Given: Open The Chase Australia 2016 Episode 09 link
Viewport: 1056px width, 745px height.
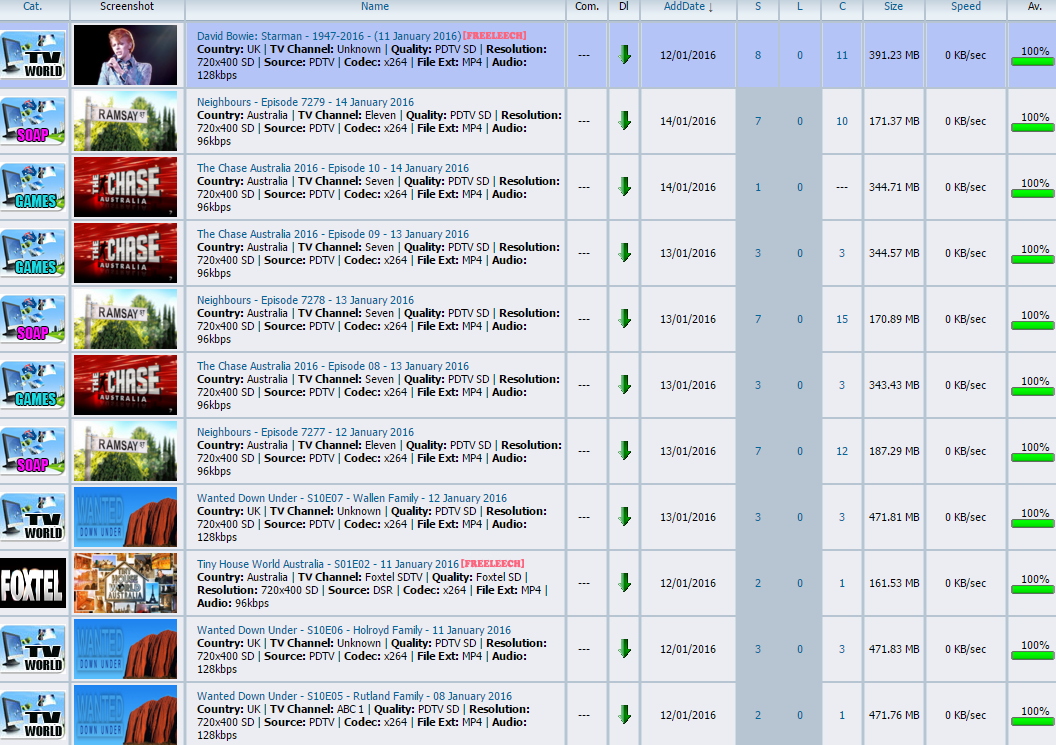Looking at the screenshot, I should point(333,234).
